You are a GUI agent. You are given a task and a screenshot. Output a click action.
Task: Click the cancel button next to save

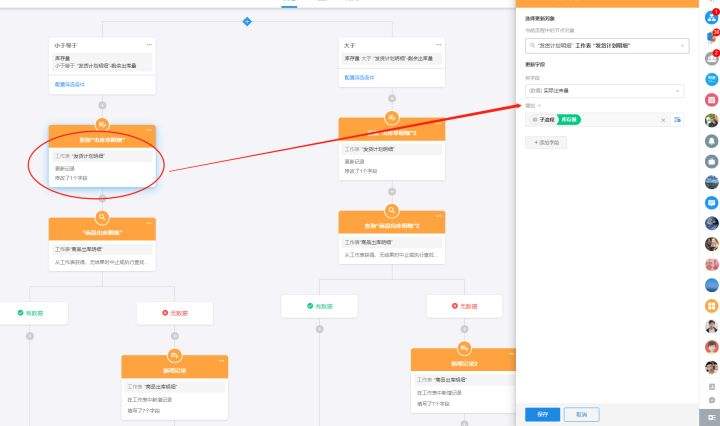click(x=581, y=414)
